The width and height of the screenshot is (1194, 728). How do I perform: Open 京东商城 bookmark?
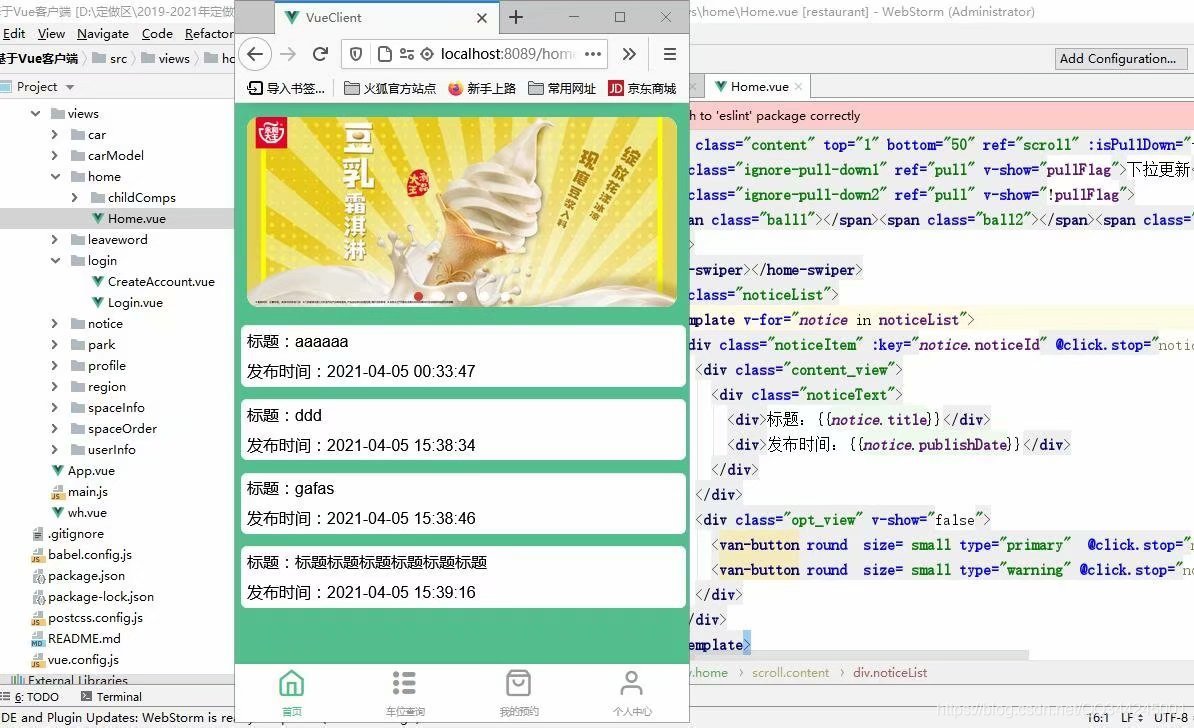pyautogui.click(x=643, y=88)
